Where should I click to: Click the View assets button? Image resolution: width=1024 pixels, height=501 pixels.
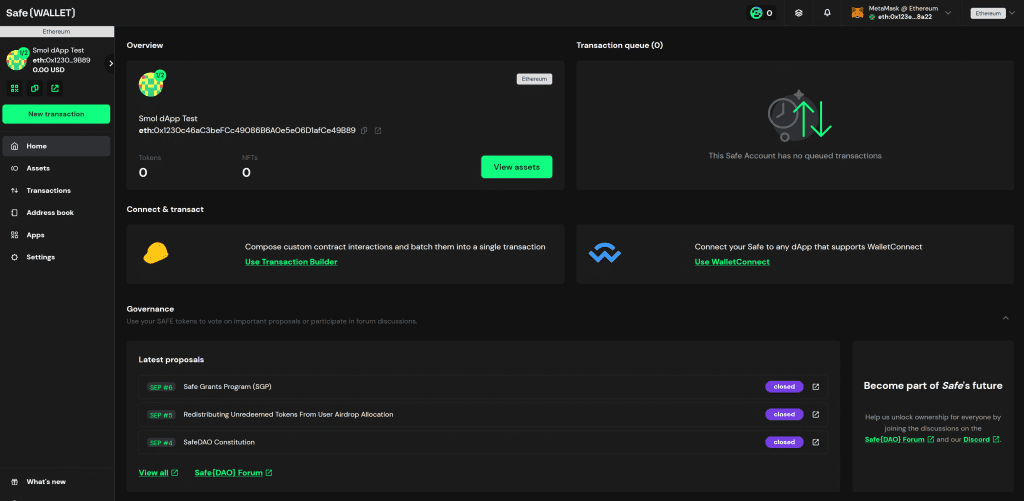[x=517, y=167]
